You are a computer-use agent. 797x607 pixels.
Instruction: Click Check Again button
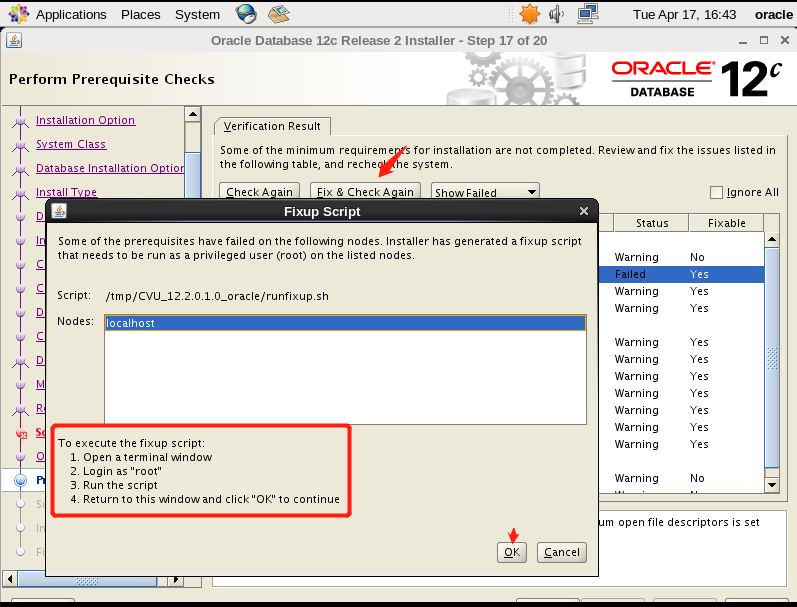[x=259, y=192]
